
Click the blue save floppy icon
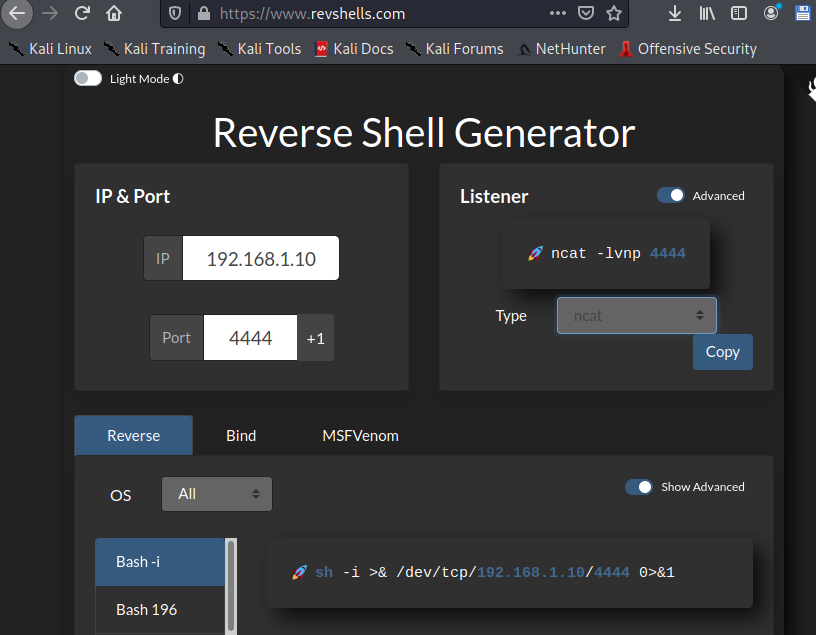click(803, 13)
